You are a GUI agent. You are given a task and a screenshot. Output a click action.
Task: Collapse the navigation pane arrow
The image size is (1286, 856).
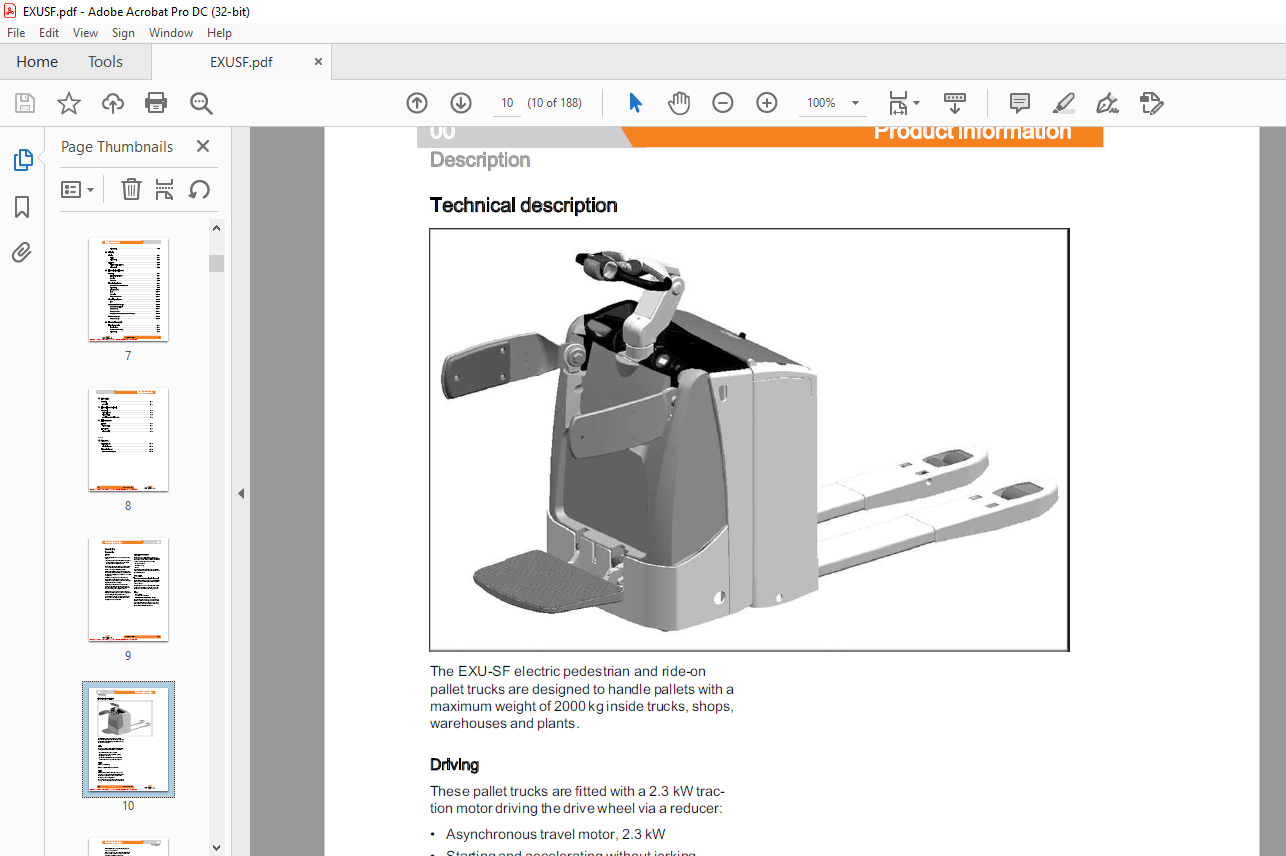pyautogui.click(x=241, y=493)
